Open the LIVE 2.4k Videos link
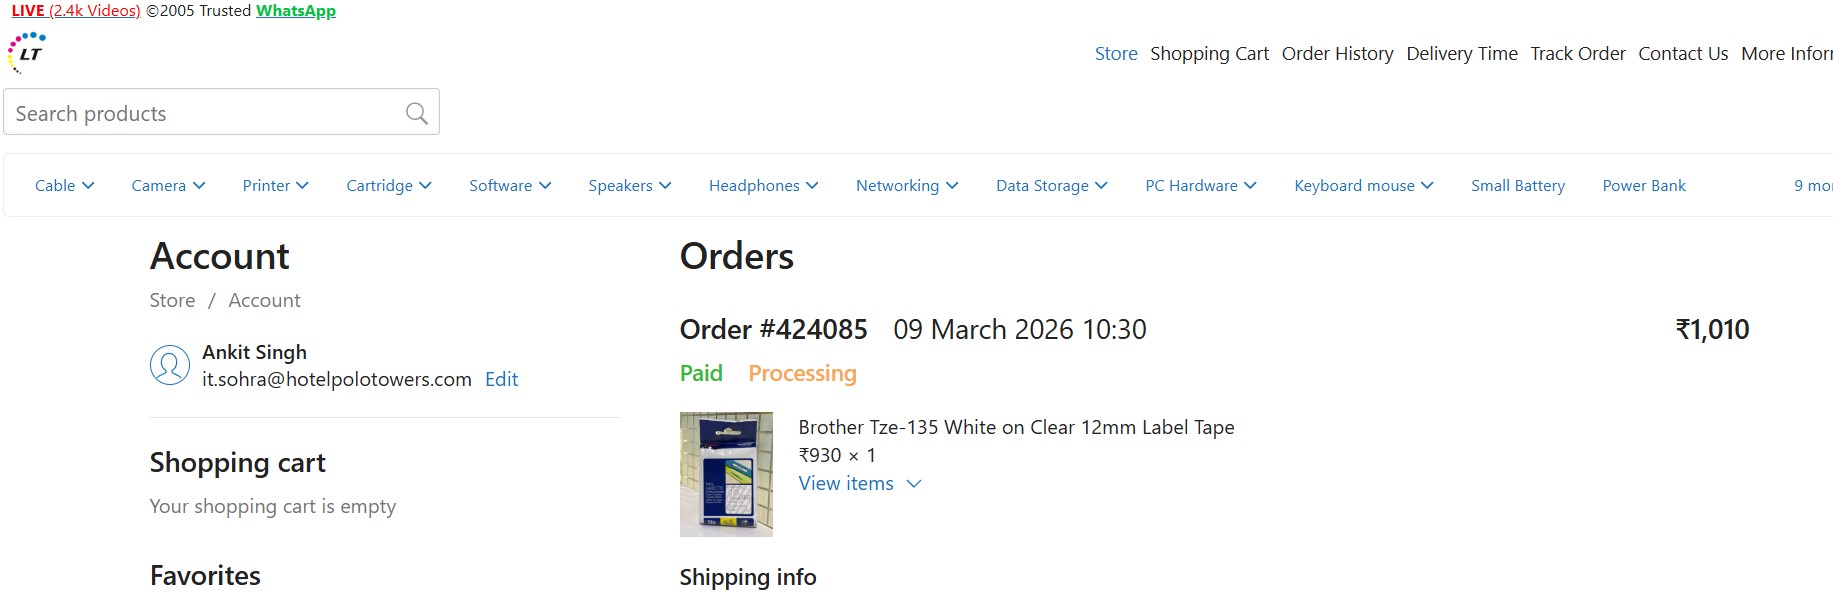1833x597 pixels. (76, 11)
